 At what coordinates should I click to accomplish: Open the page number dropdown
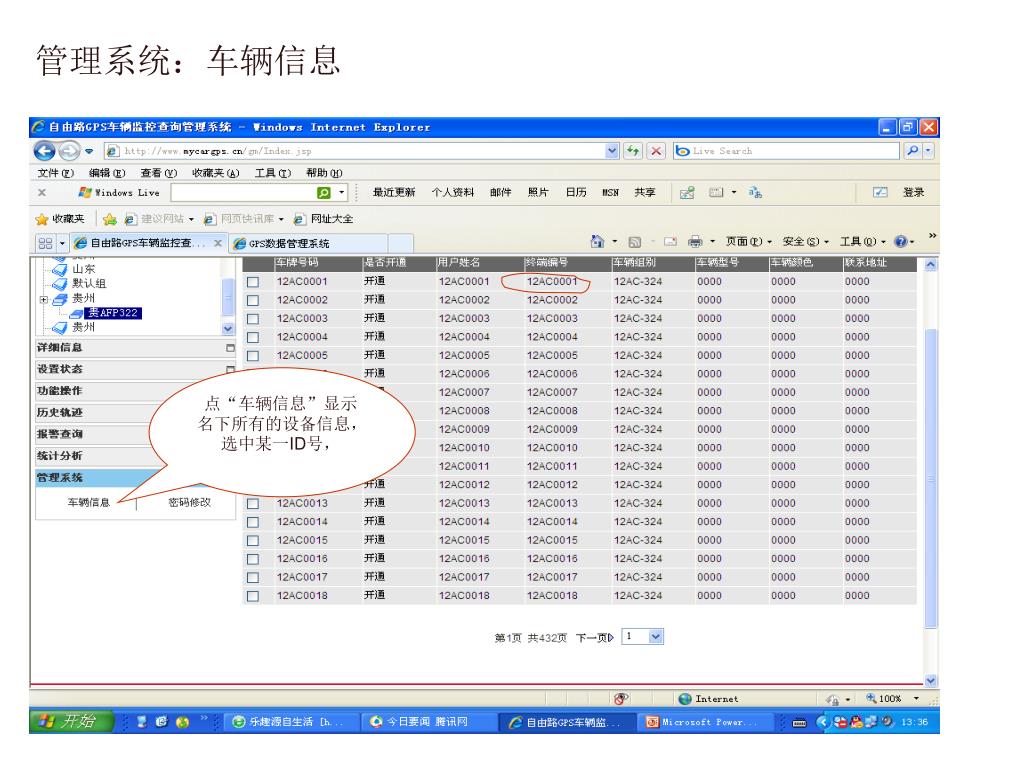point(656,636)
